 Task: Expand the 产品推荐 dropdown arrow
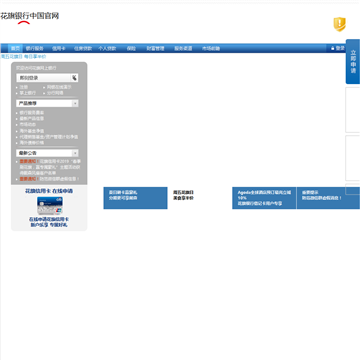75,104
